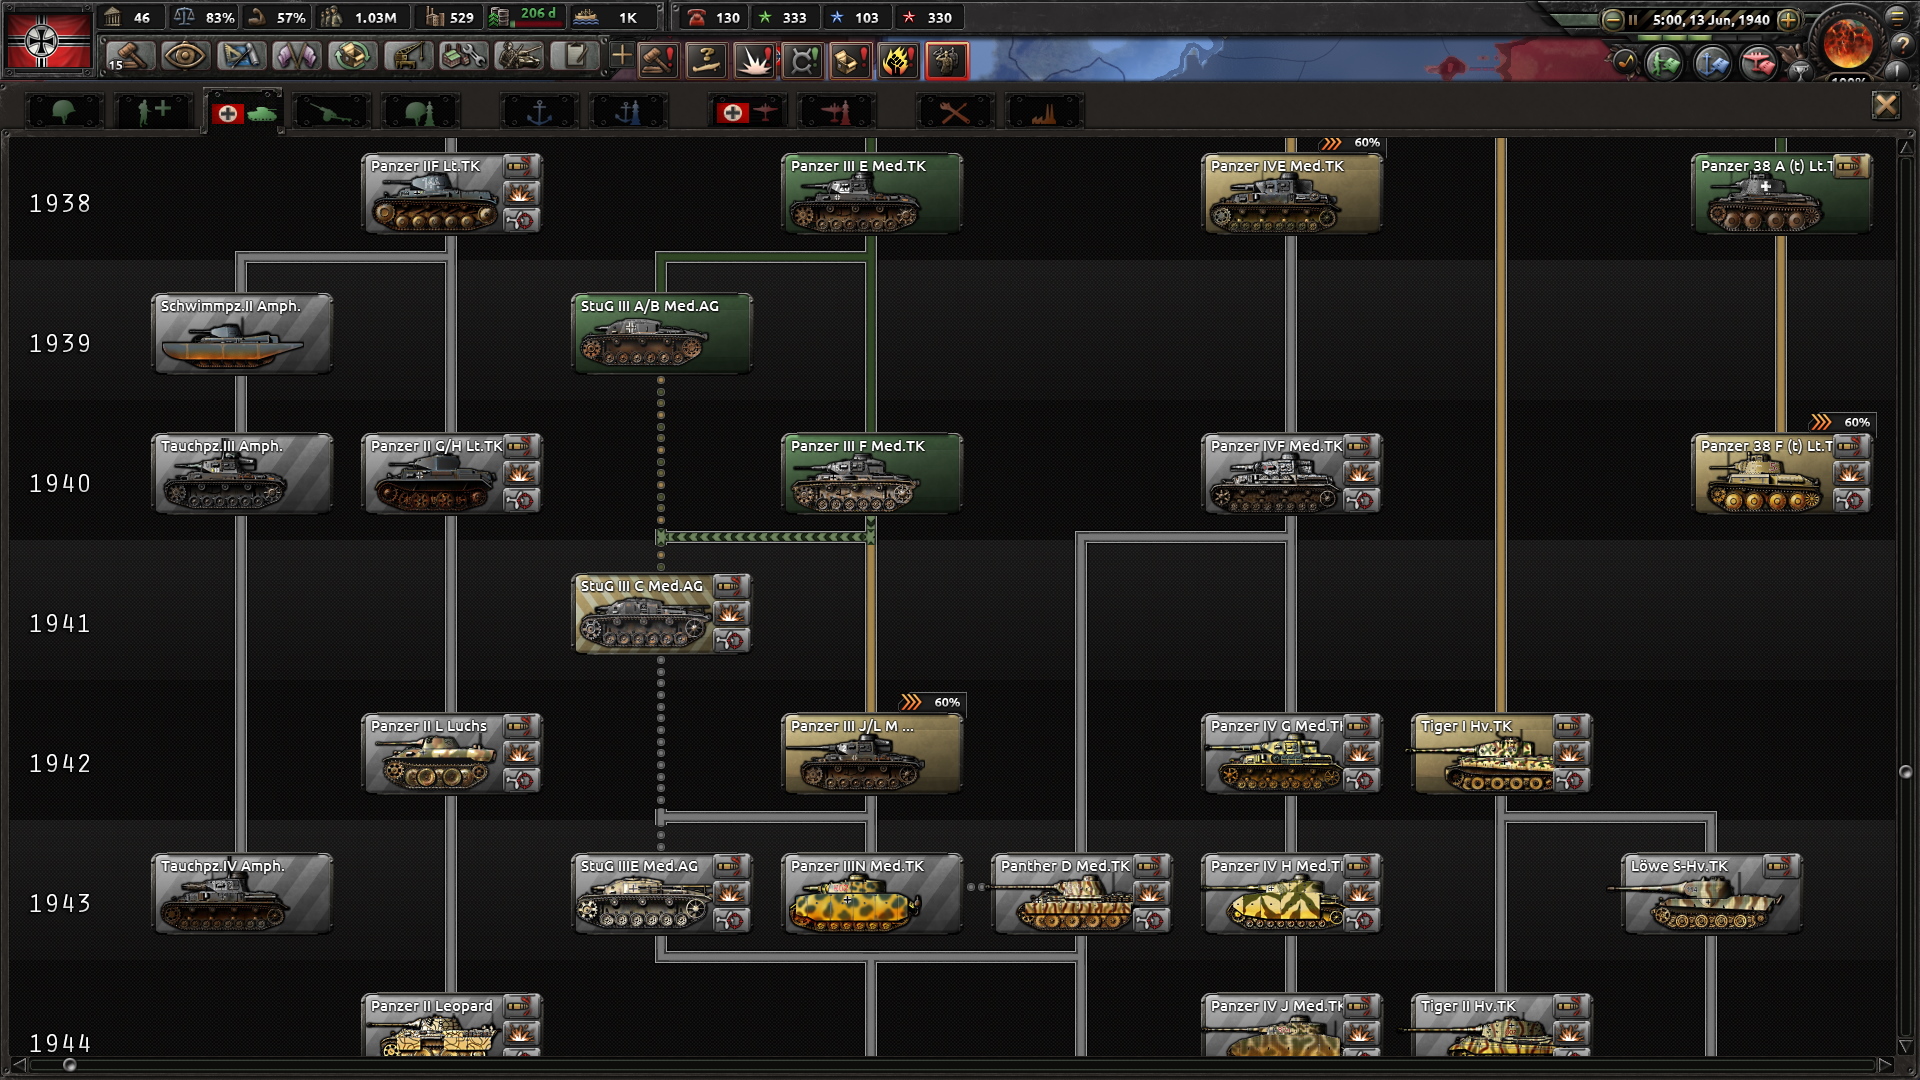
Task: Open the Construction crane menu
Action: [408, 57]
